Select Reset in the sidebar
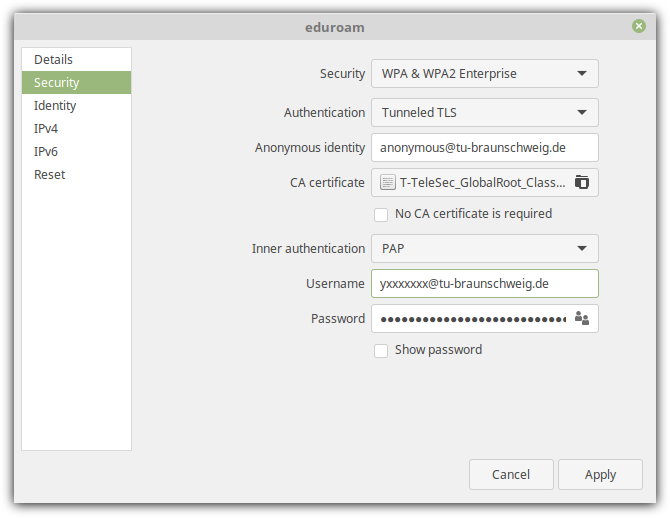The image size is (670, 518). 50,175
